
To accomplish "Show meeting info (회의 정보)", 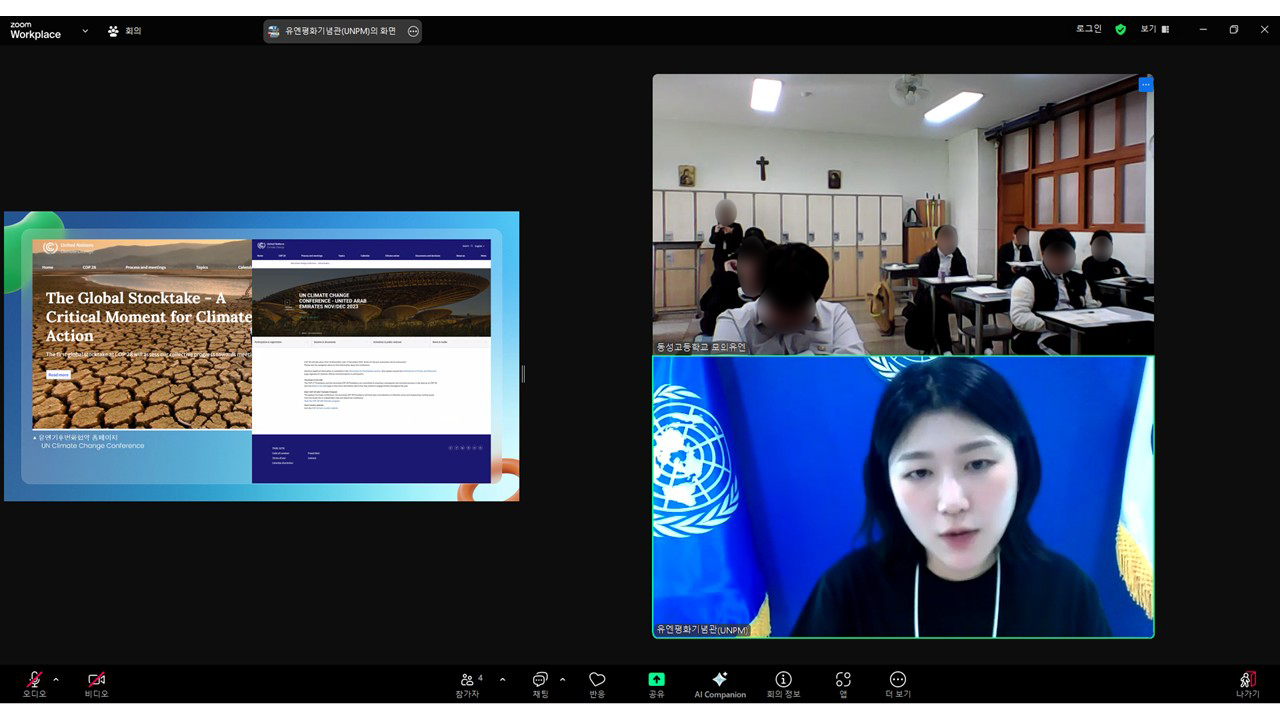I will click(783, 681).
